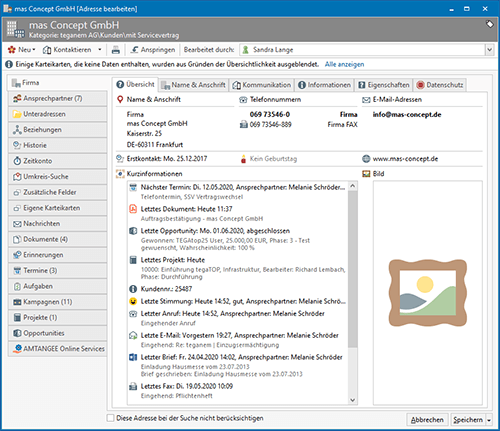Switch to the Kommunikation tab
The width and height of the screenshot is (500, 431).
(x=262, y=85)
